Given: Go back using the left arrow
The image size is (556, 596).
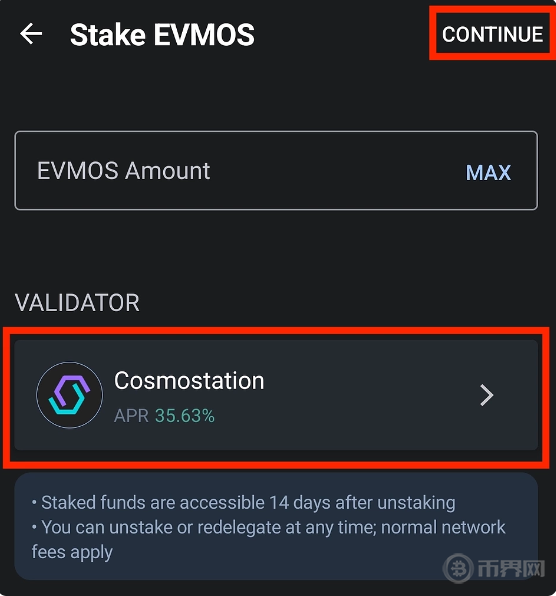Looking at the screenshot, I should (x=31, y=34).
